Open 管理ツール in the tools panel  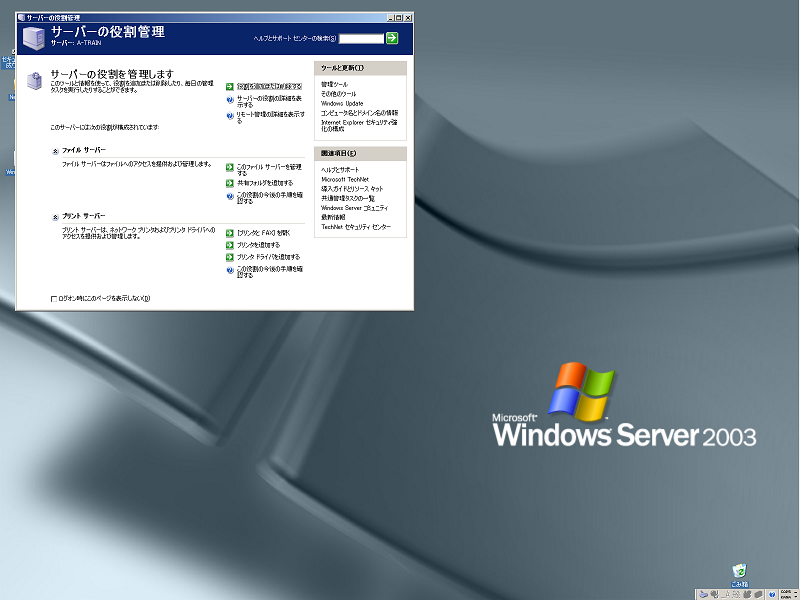click(335, 84)
